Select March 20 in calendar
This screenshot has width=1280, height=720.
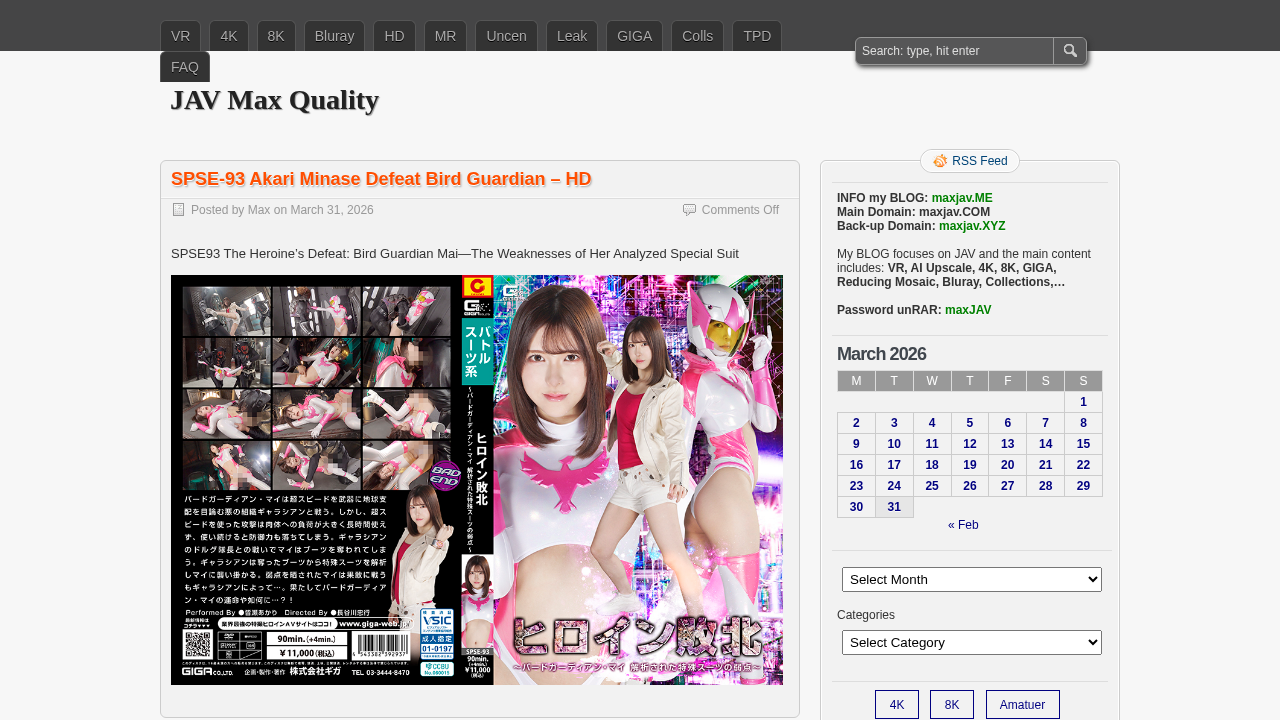1007,465
